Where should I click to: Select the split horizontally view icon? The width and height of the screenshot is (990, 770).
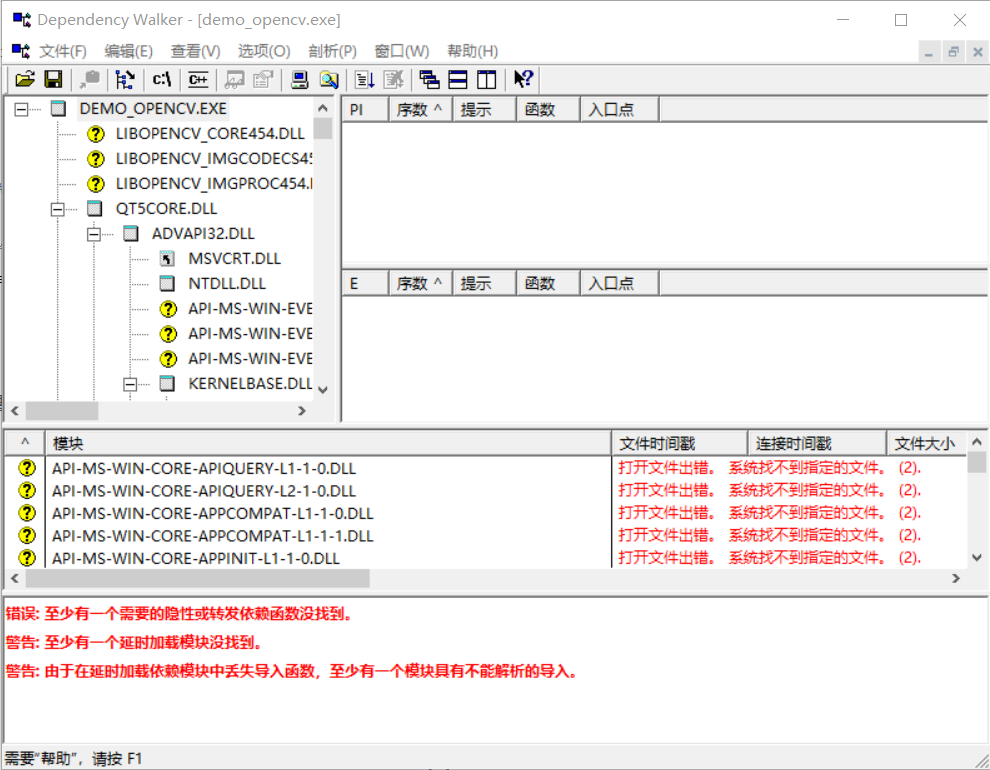(x=456, y=79)
